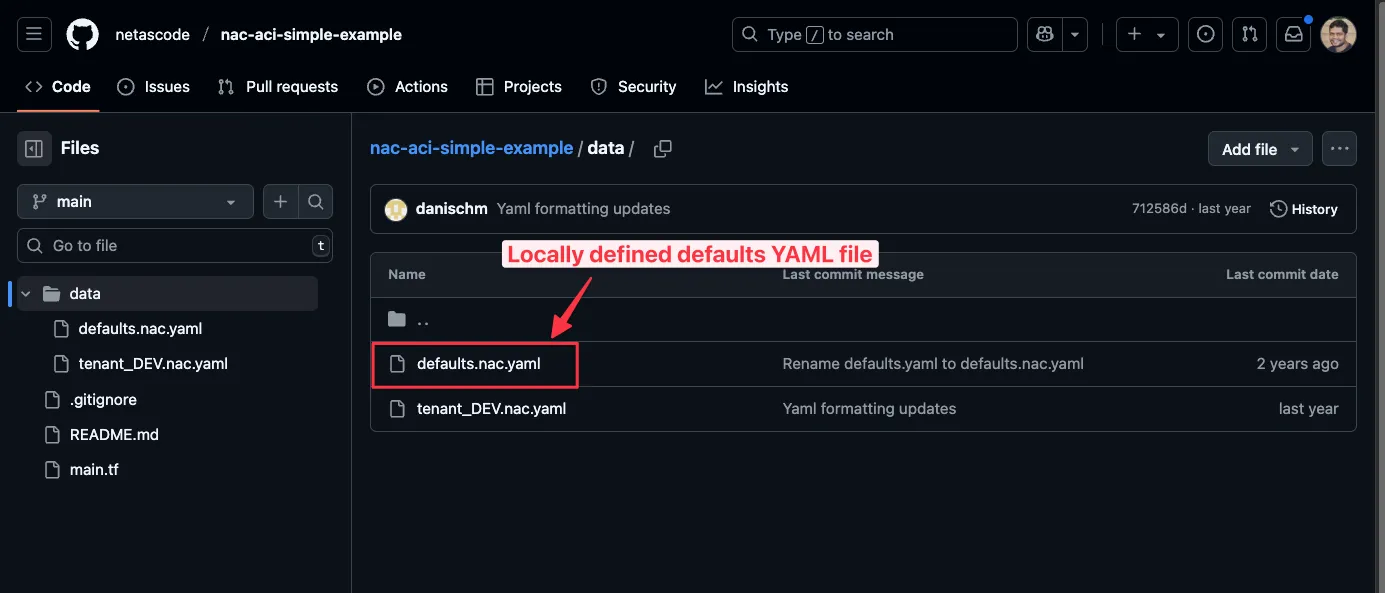Viewport: 1385px width, 593px height.
Task: Switch to the Actions tab
Action: [408, 87]
